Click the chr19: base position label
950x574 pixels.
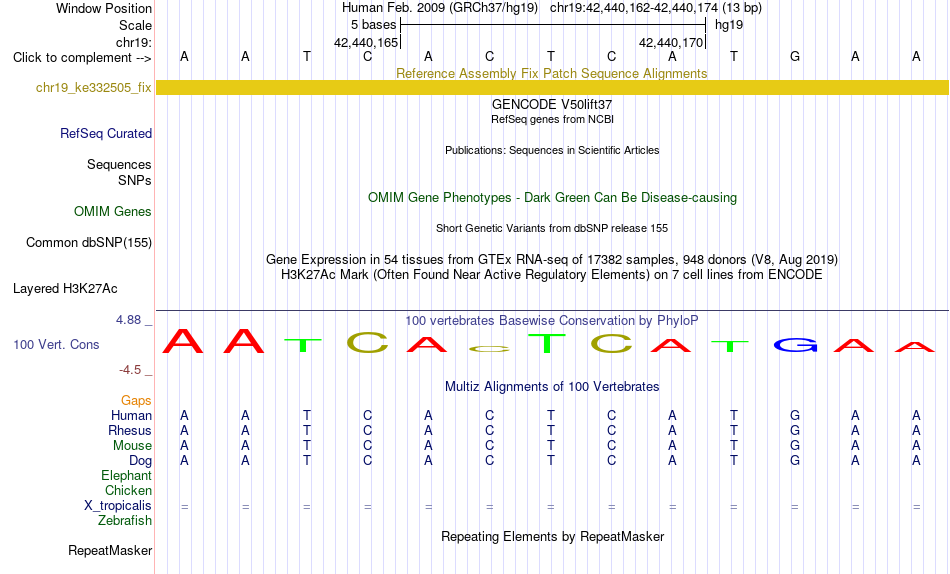(x=134, y=42)
